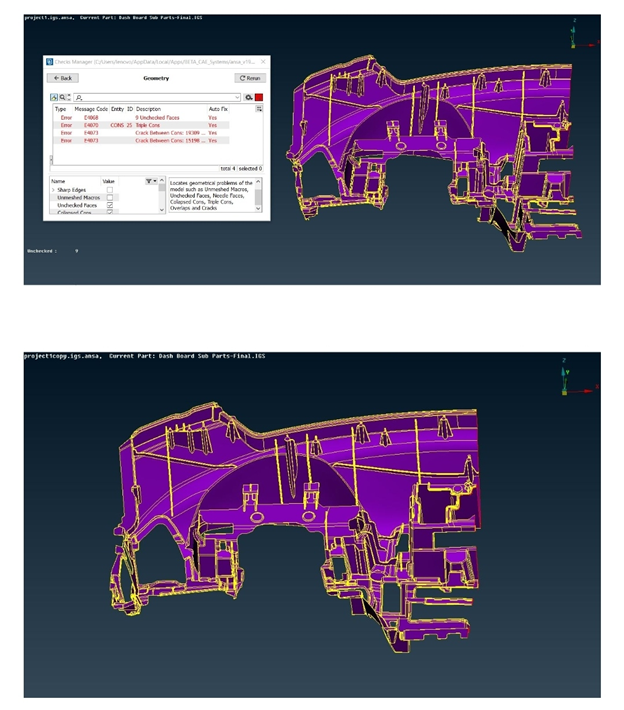Open the filter dropdown in the Name panel

(151, 181)
